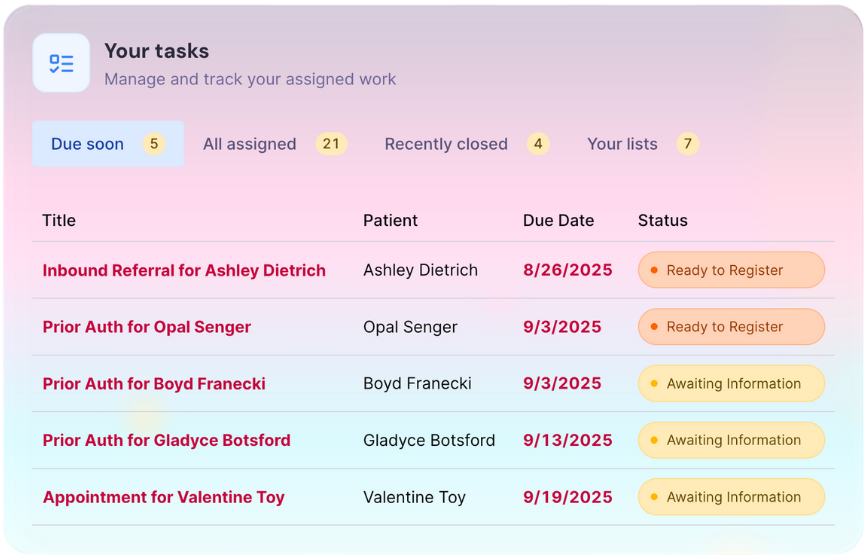Open Prior Auth for Opal Senger
The image size is (867, 557).
[147, 327]
